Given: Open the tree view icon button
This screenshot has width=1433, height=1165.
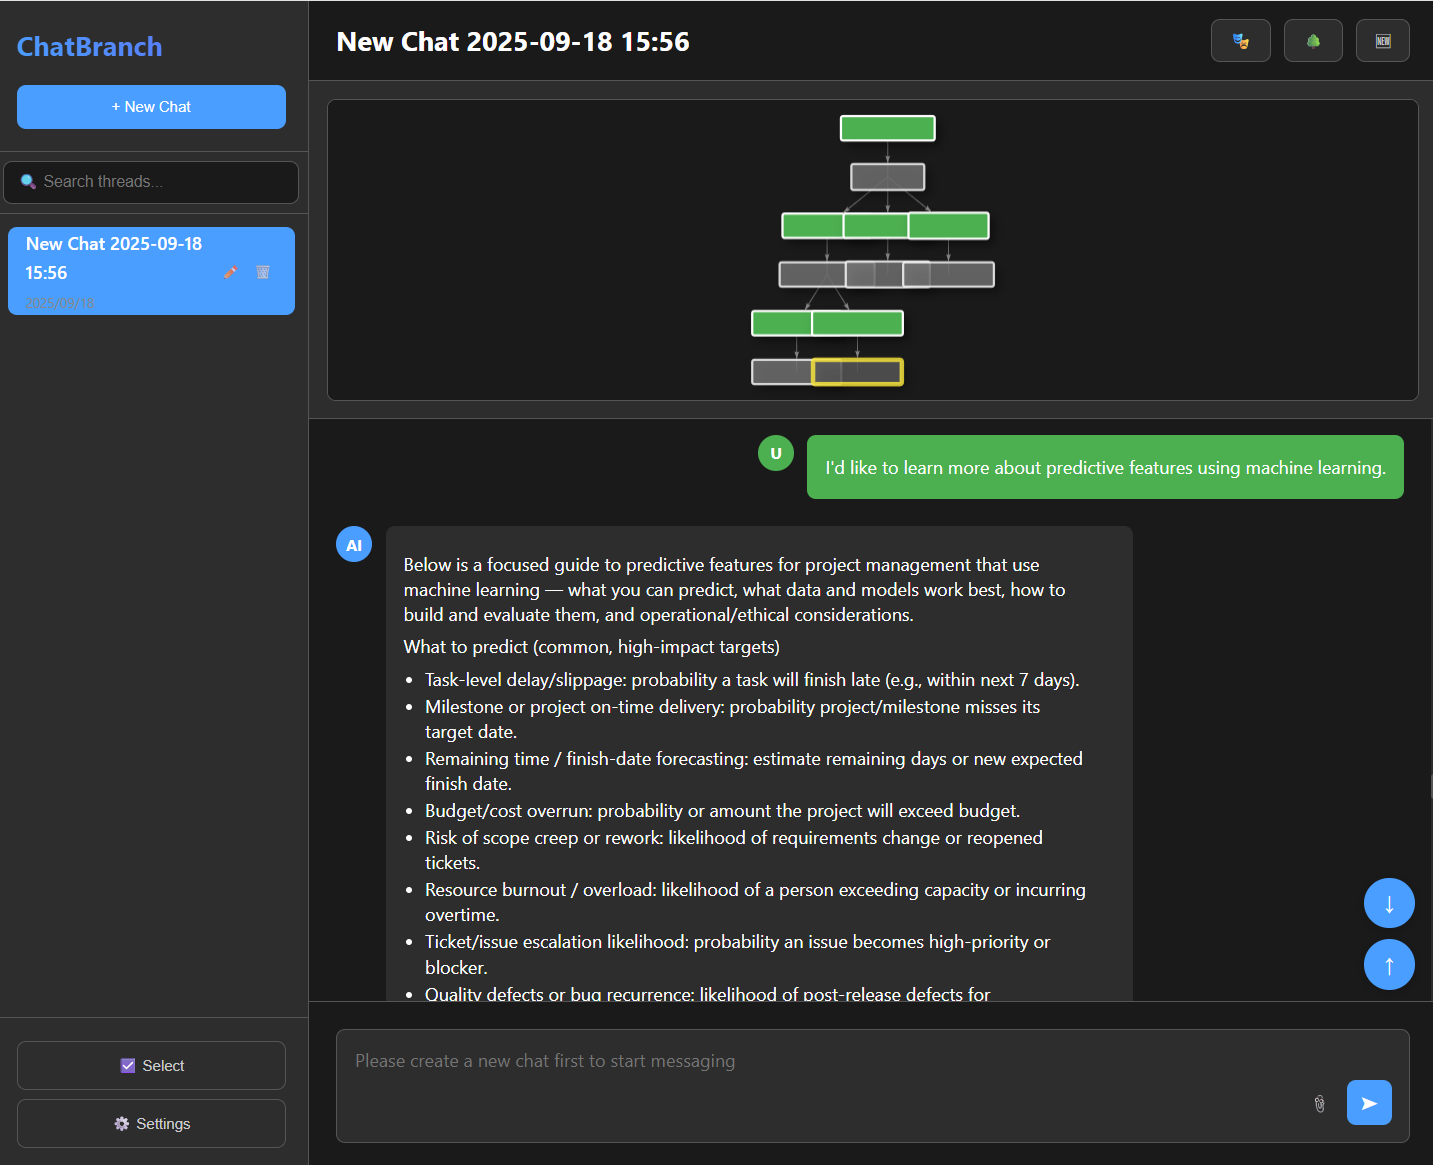Looking at the screenshot, I should 1313,41.
